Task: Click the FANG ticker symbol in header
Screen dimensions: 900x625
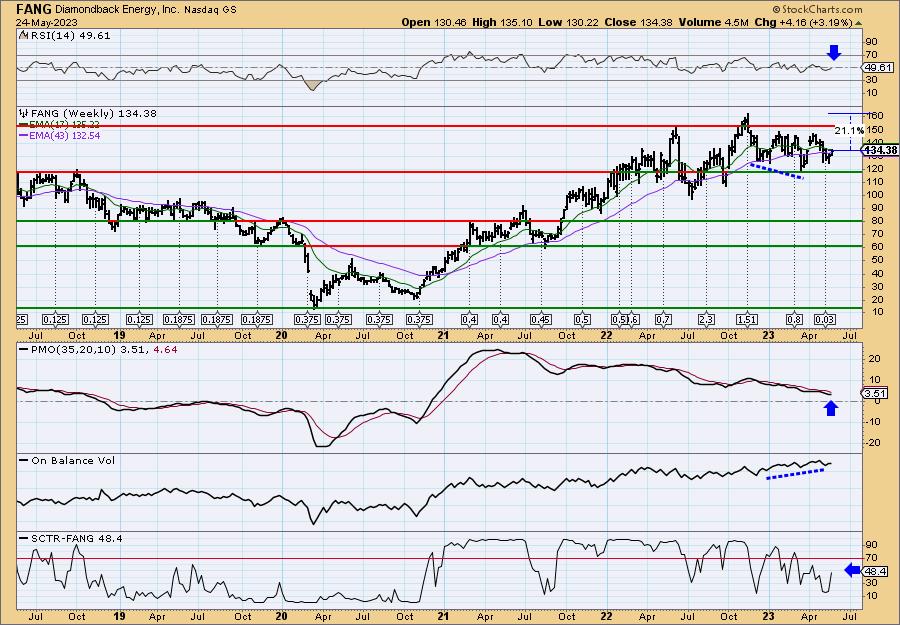Action: 34,9
